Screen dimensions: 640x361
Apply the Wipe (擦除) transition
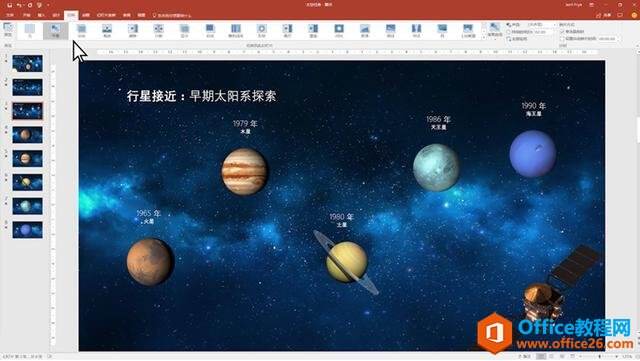tap(133, 31)
